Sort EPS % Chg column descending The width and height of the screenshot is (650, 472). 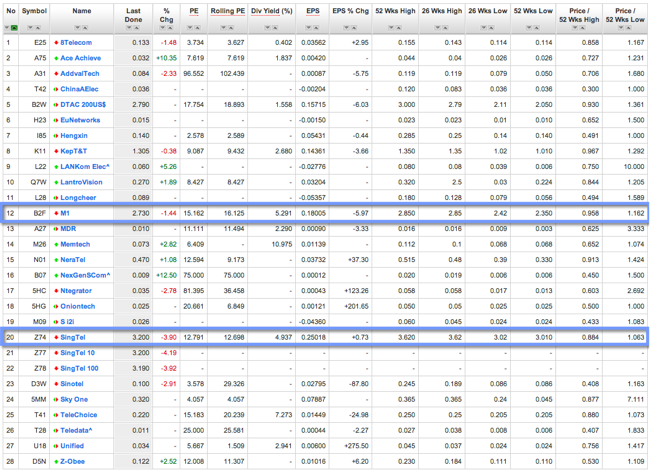tap(346, 28)
